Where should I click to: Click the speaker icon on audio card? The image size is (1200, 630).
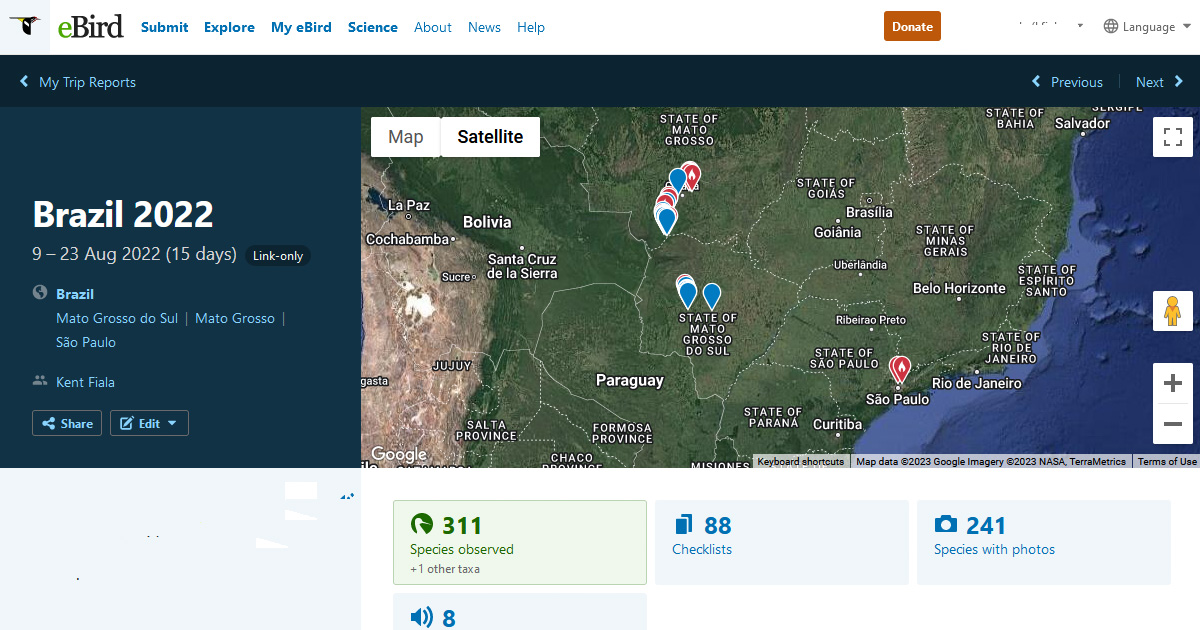[420, 617]
